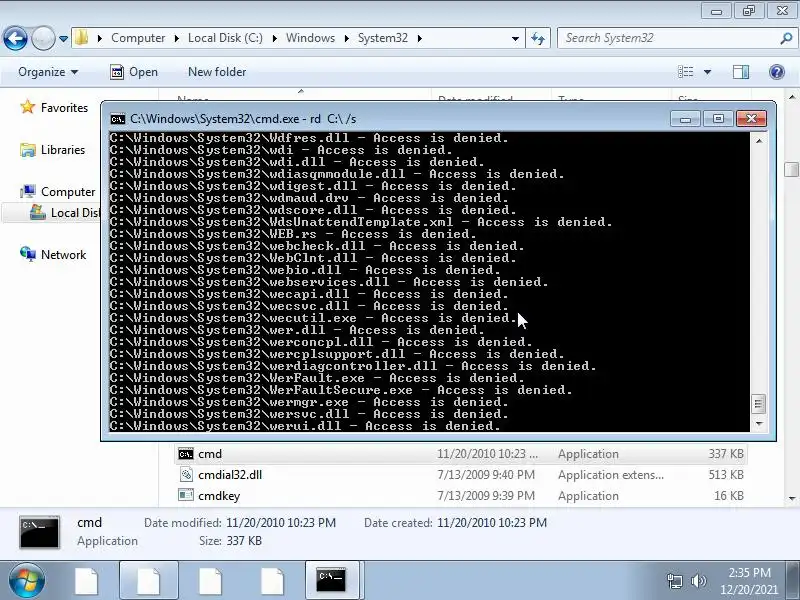The height and width of the screenshot is (600, 800).
Task: Click Explorer file list scroll down arrow
Action: 792,498
